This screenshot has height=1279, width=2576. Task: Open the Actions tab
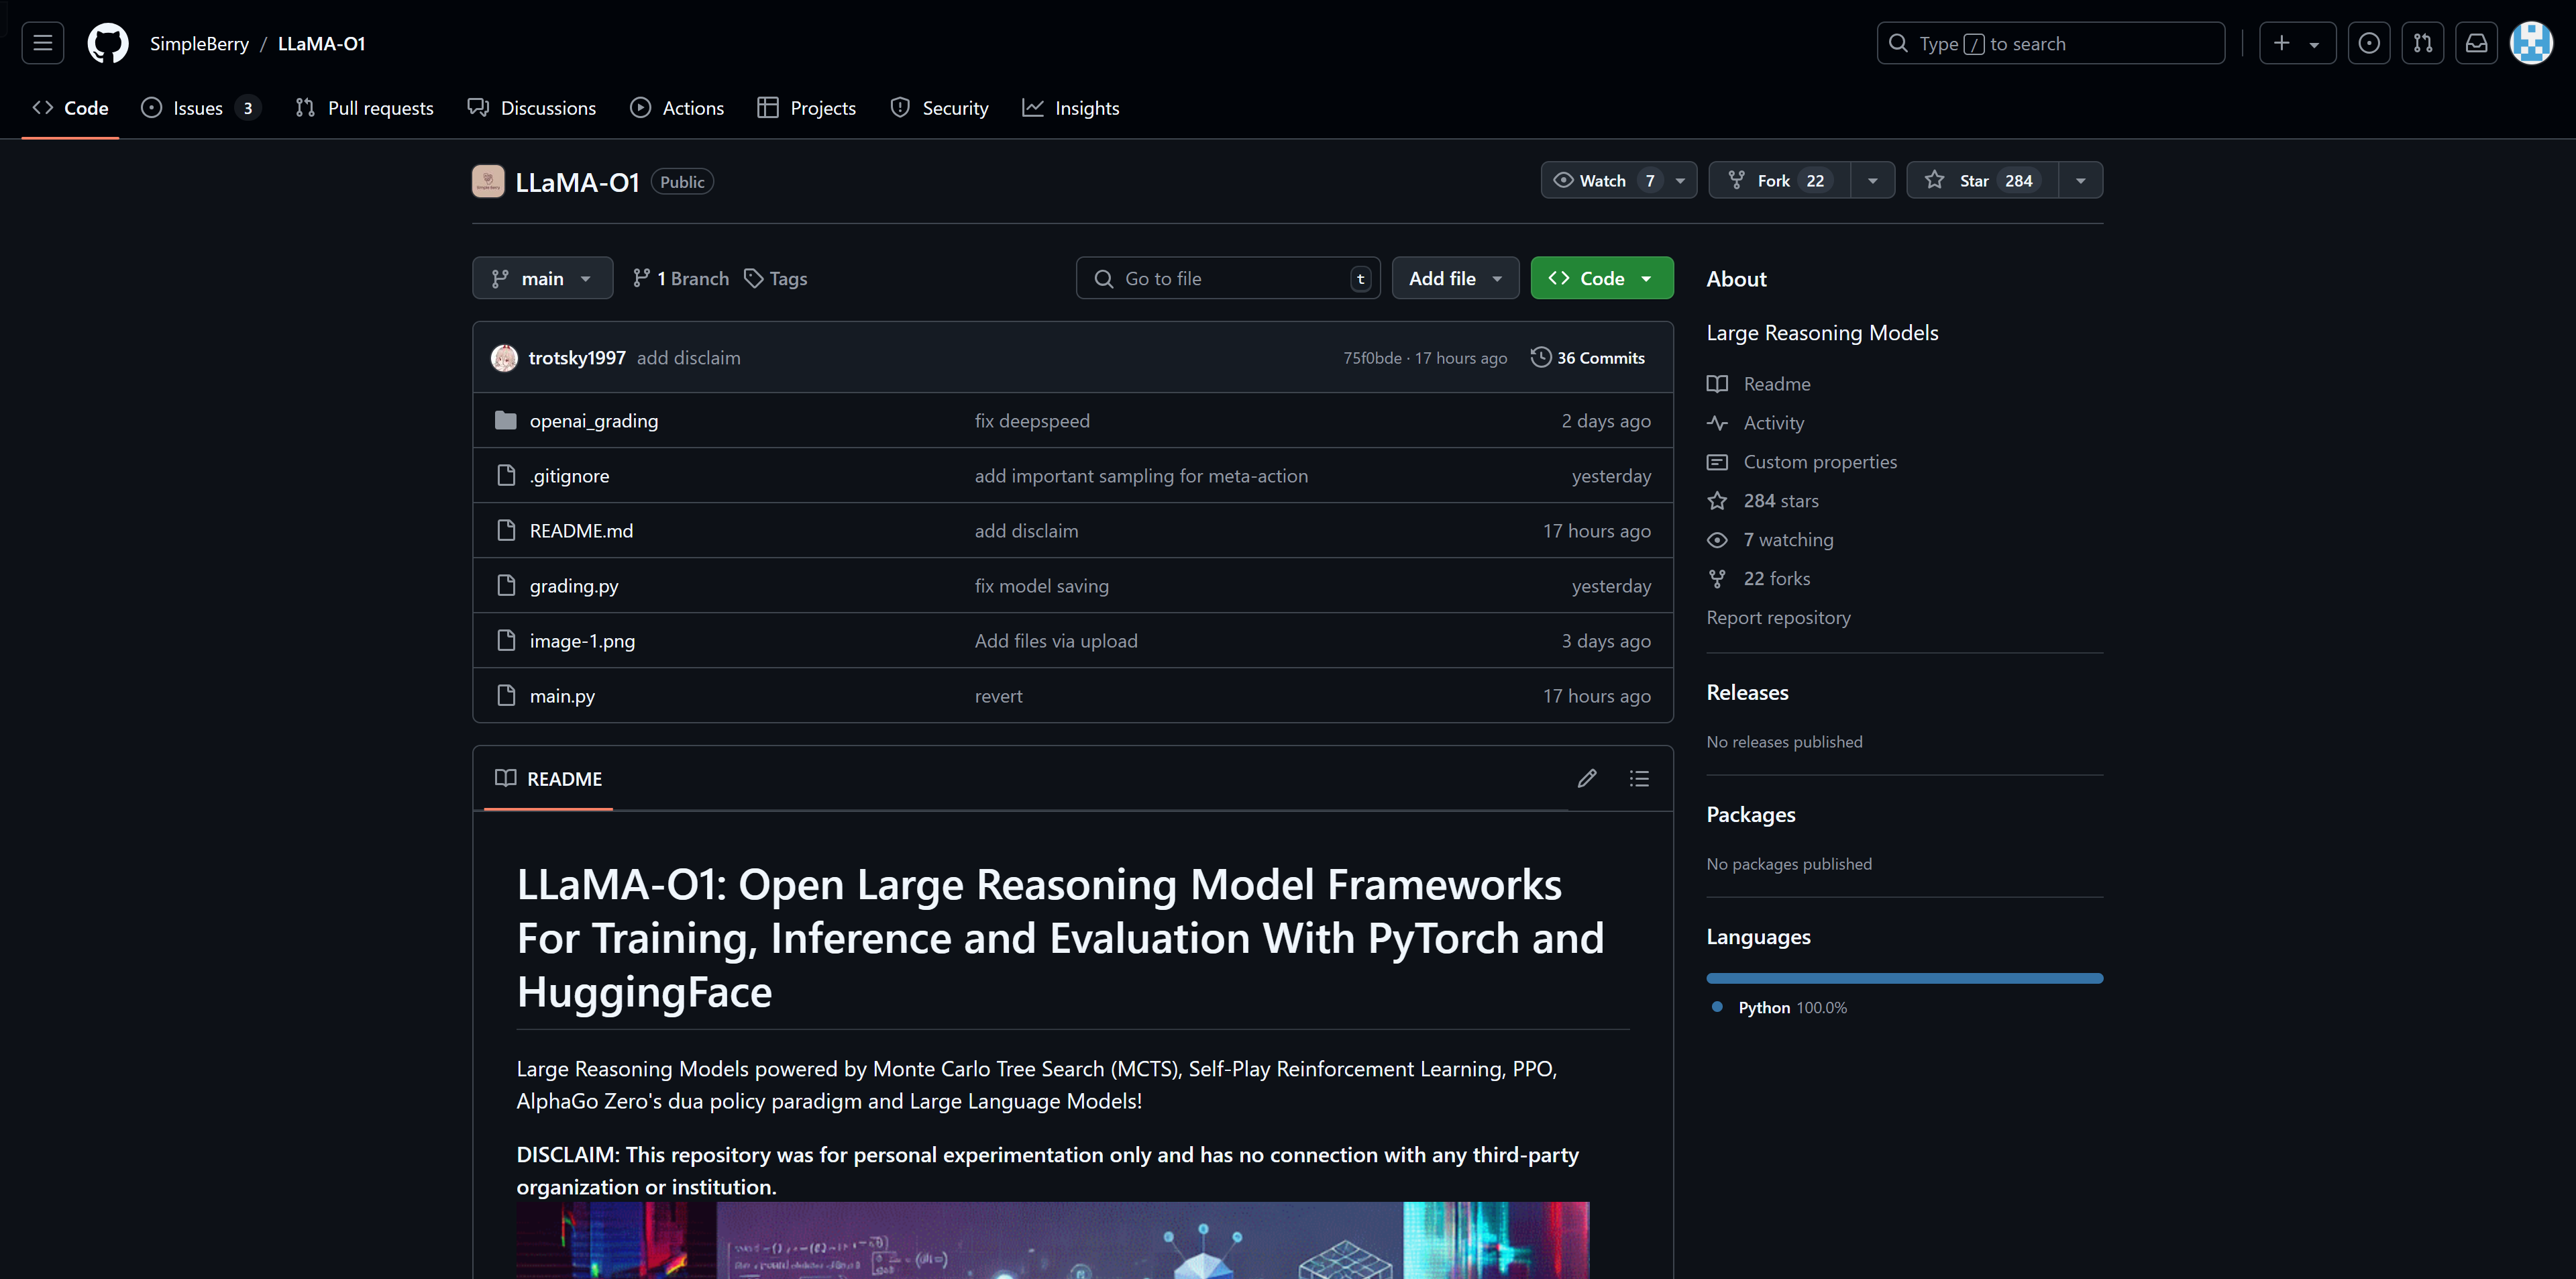coord(677,108)
